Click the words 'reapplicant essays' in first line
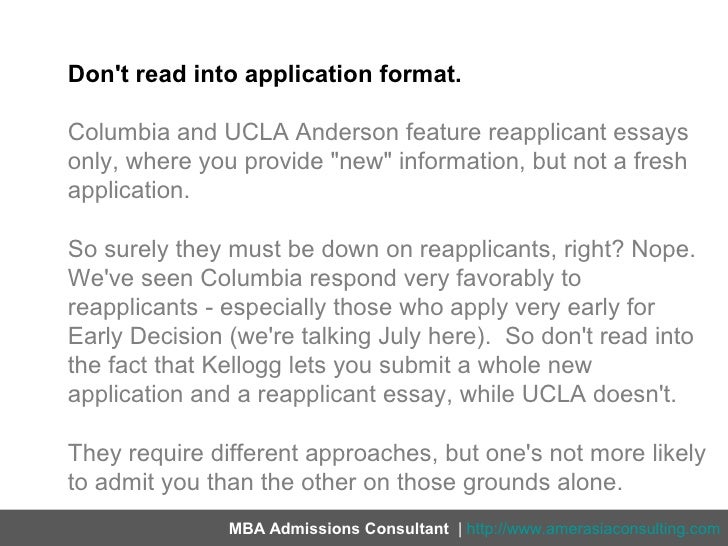This screenshot has height=546, width=728. coord(588,132)
